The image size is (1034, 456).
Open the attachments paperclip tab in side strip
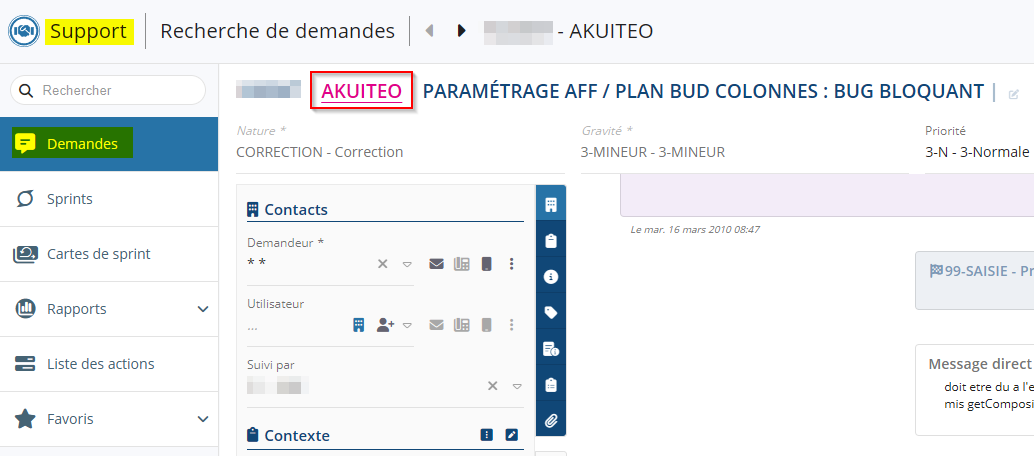[x=550, y=421]
